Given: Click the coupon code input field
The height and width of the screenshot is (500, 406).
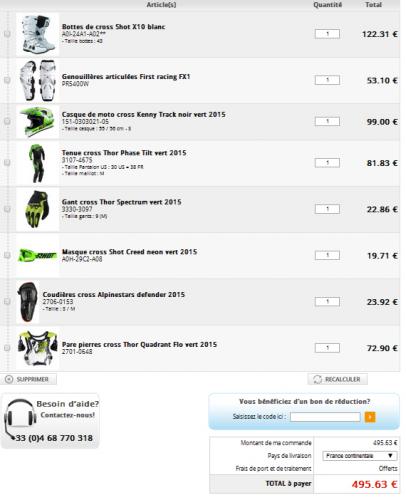Looking at the screenshot, I should point(325,417).
